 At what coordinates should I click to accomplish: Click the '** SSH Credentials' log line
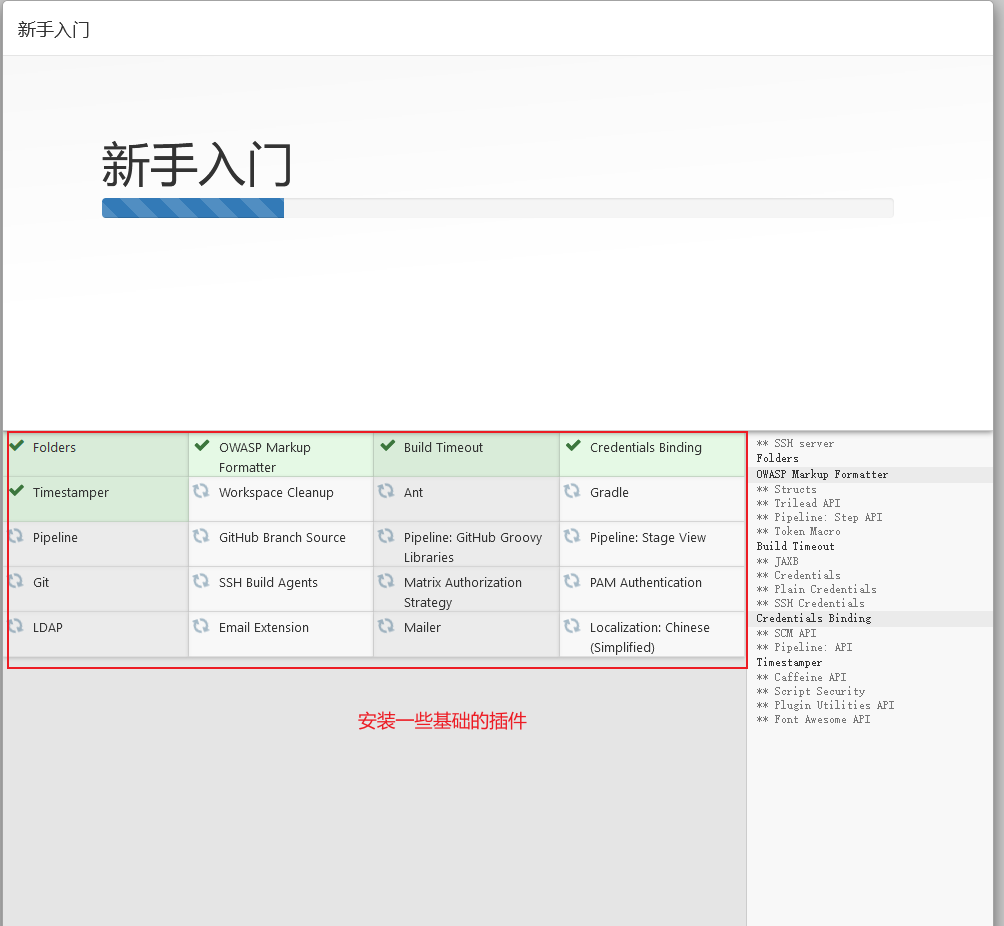point(811,603)
